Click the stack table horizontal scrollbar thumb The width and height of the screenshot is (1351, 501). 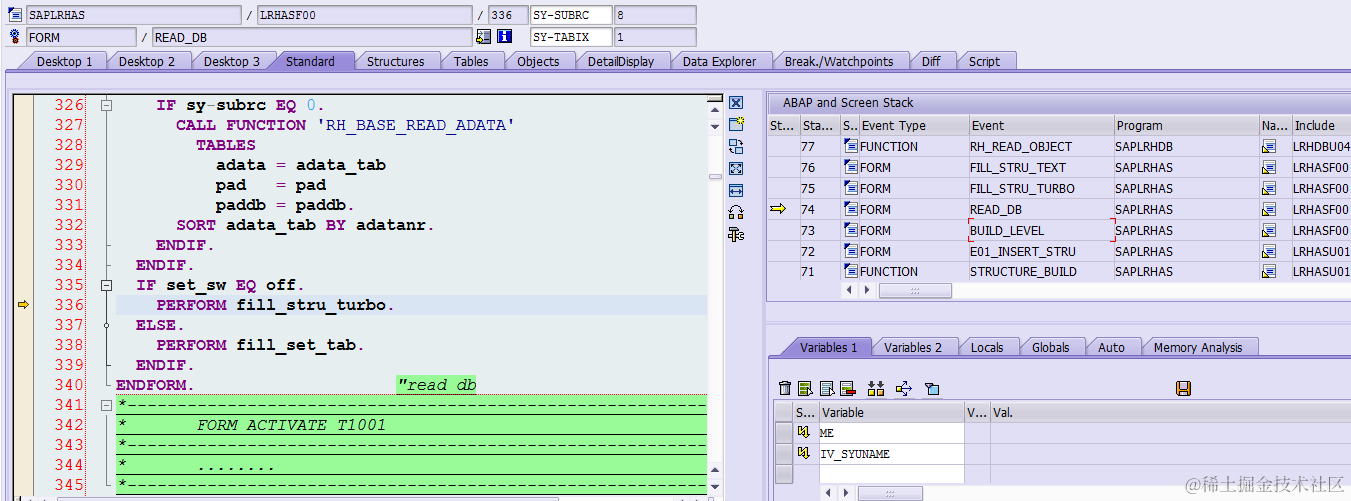(x=915, y=291)
